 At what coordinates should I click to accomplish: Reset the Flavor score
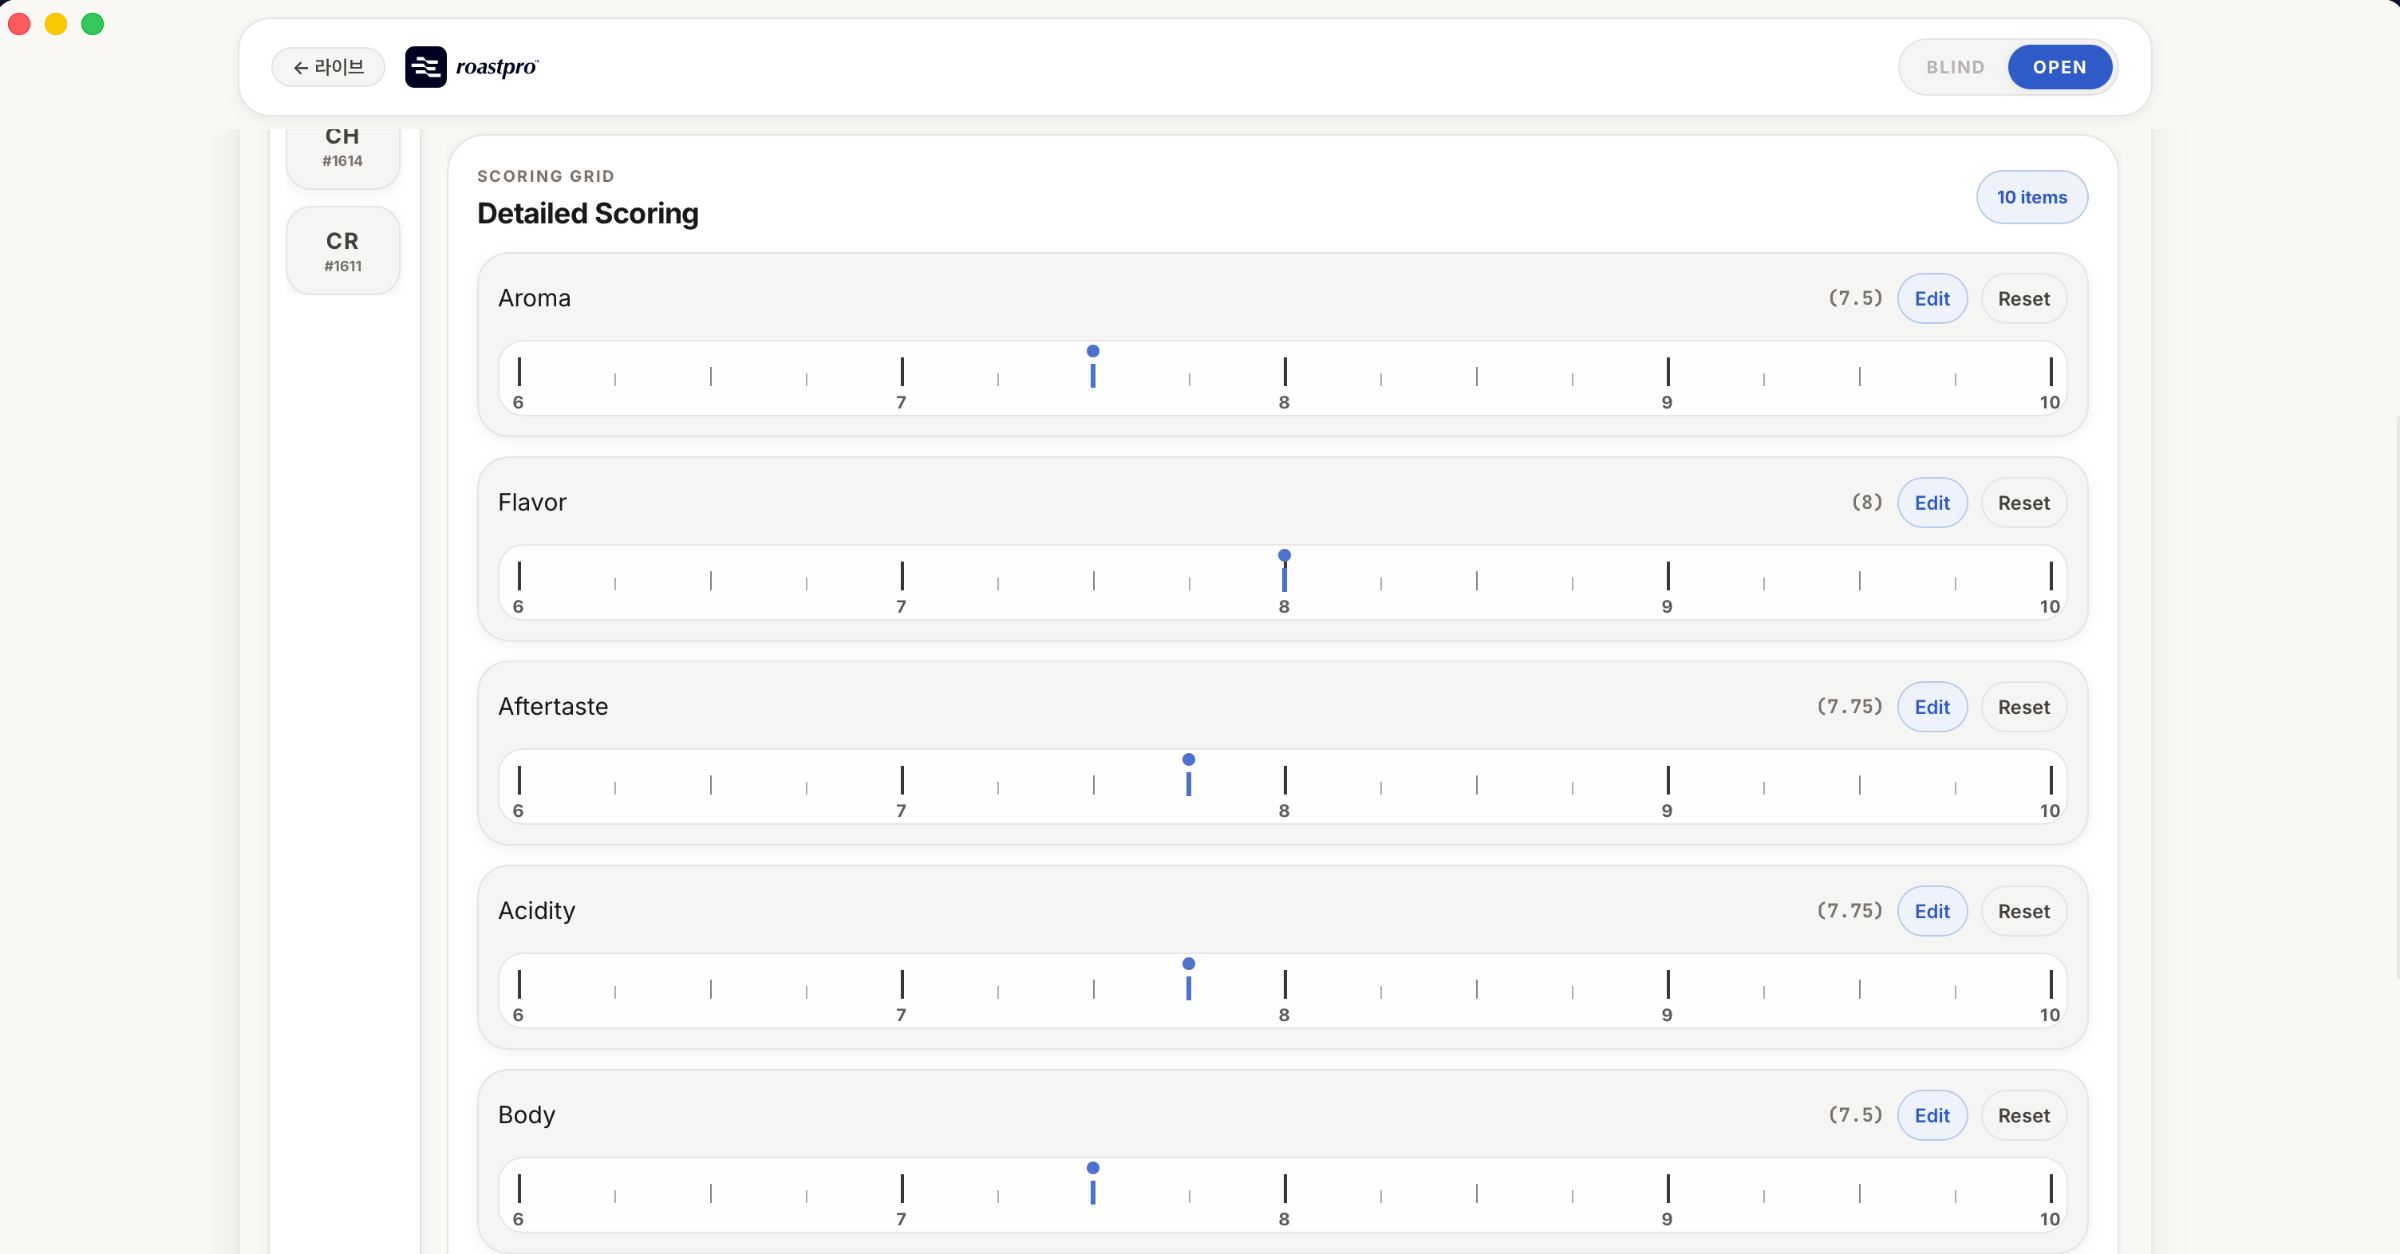click(2024, 503)
